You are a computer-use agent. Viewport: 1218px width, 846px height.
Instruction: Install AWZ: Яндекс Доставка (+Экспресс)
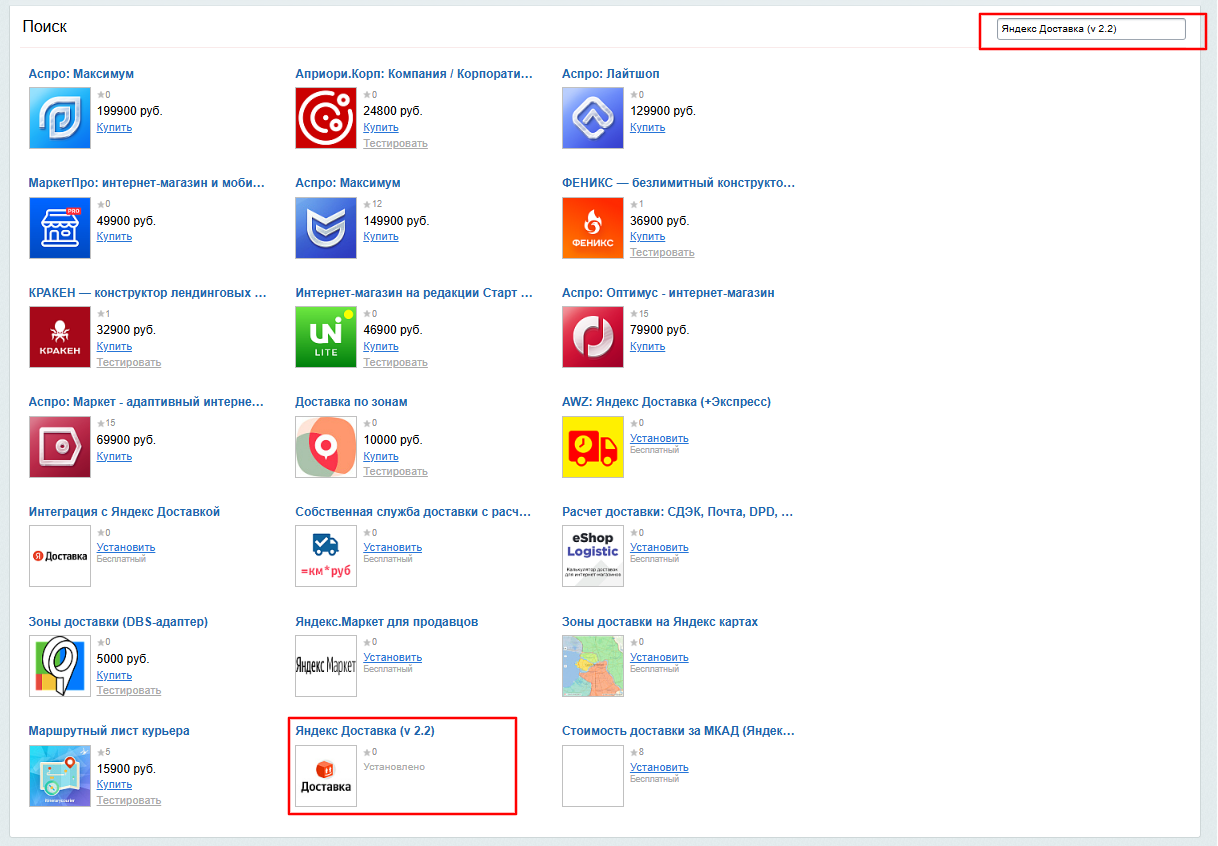coord(659,438)
